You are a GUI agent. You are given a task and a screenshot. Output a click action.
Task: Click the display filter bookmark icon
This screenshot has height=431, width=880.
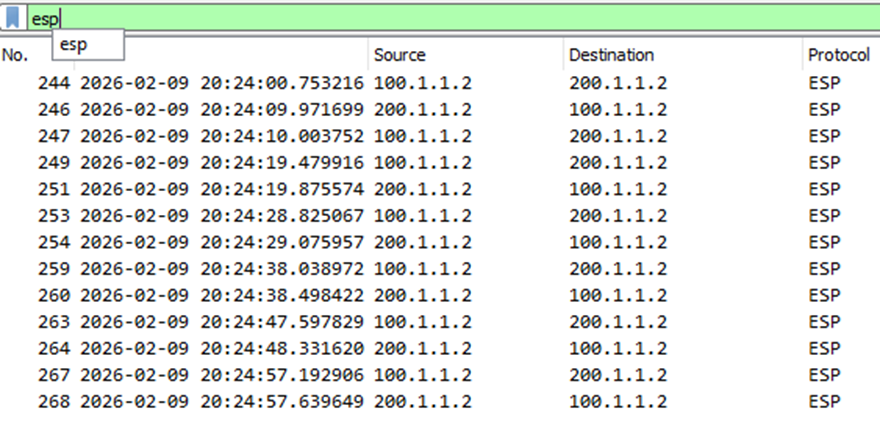point(13,18)
